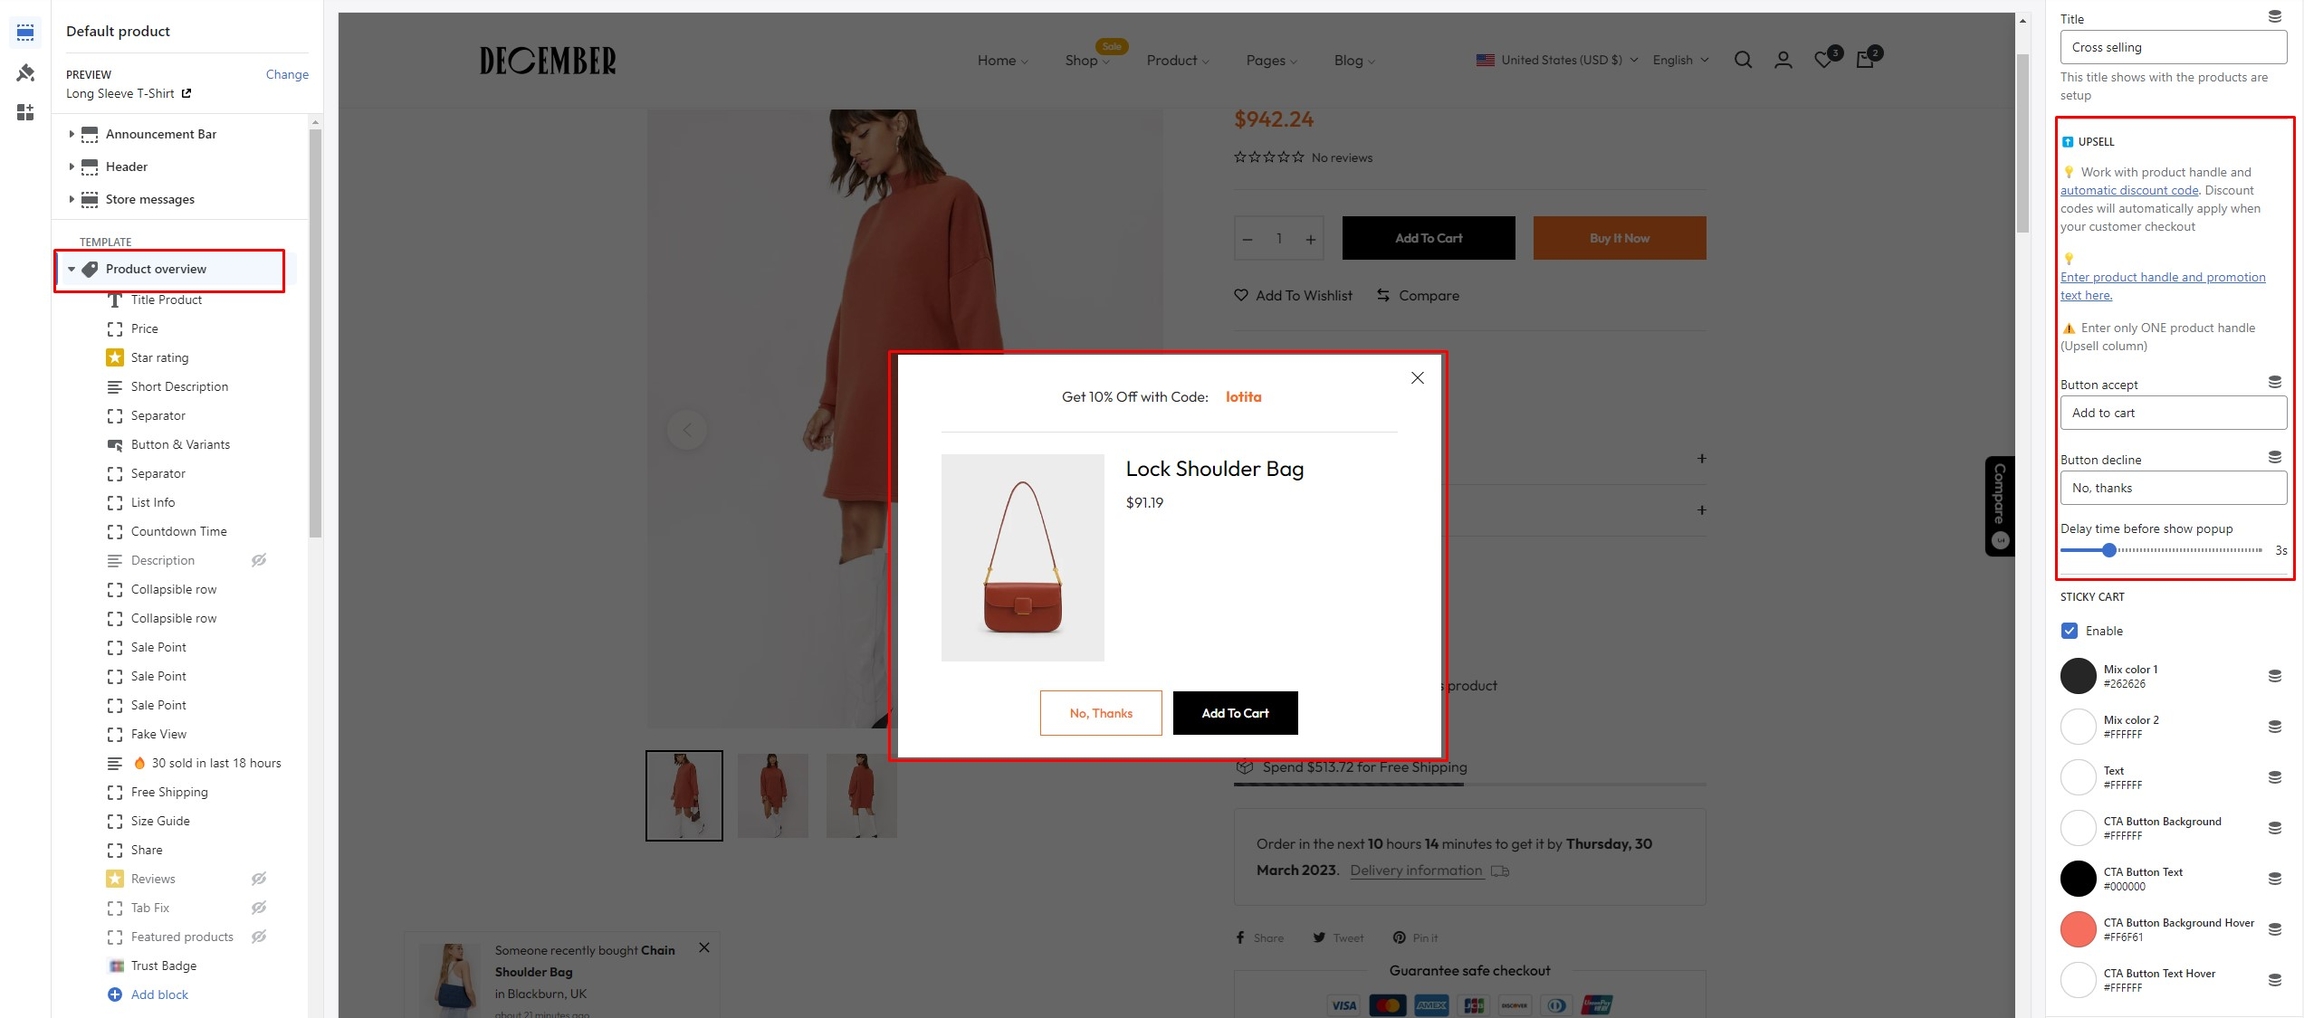The width and height of the screenshot is (2304, 1018).
Task: Open the Blog menu in store navigation
Action: coord(1354,60)
